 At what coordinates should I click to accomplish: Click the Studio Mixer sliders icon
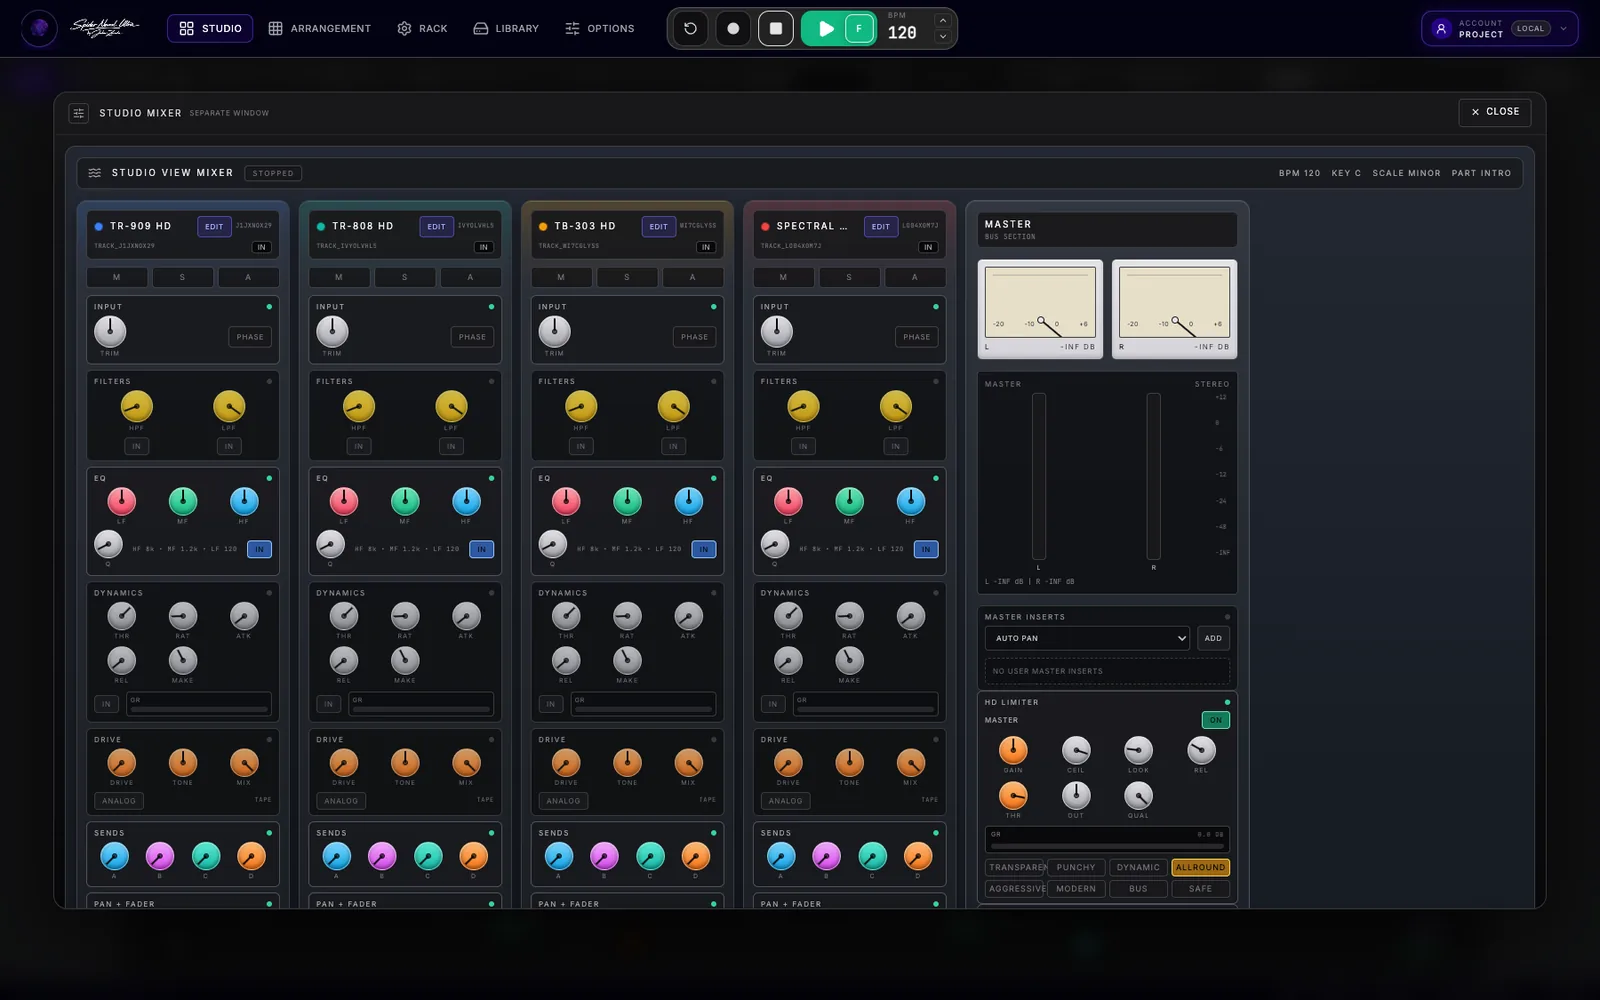coord(79,113)
